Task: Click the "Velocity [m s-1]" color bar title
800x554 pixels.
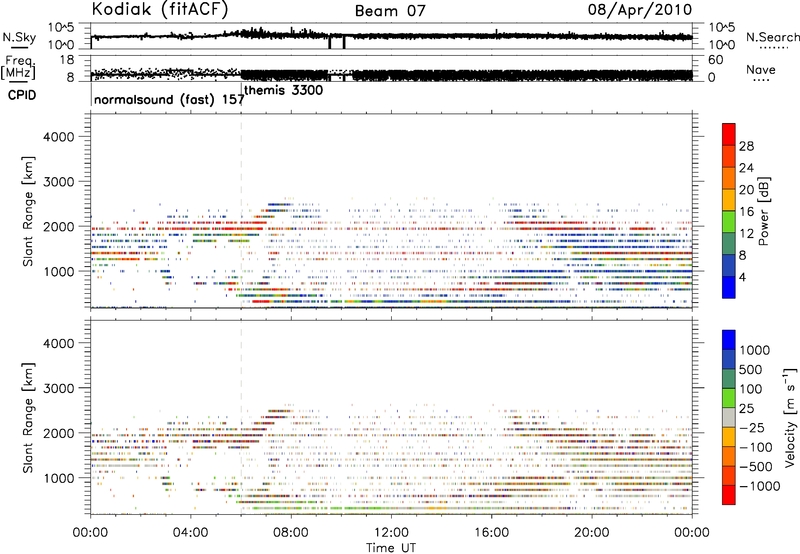Action: point(790,417)
